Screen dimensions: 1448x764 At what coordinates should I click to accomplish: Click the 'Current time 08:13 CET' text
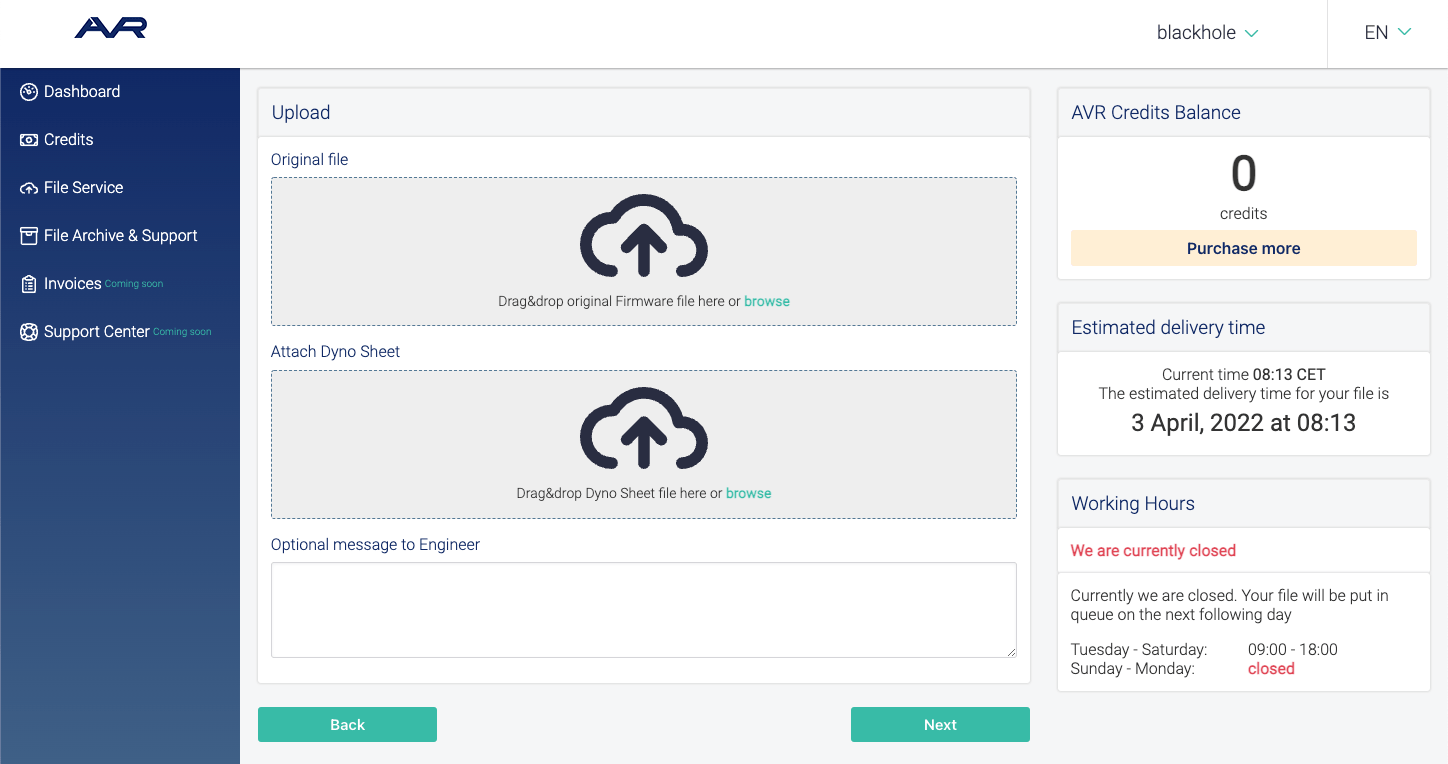point(1244,375)
